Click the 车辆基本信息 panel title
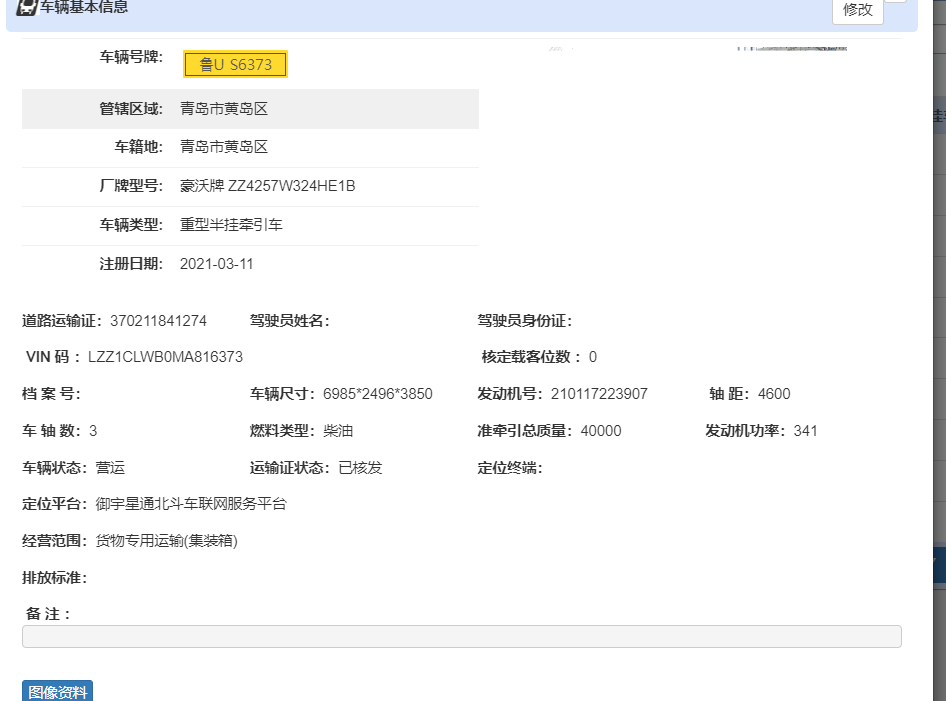 [x=84, y=7]
